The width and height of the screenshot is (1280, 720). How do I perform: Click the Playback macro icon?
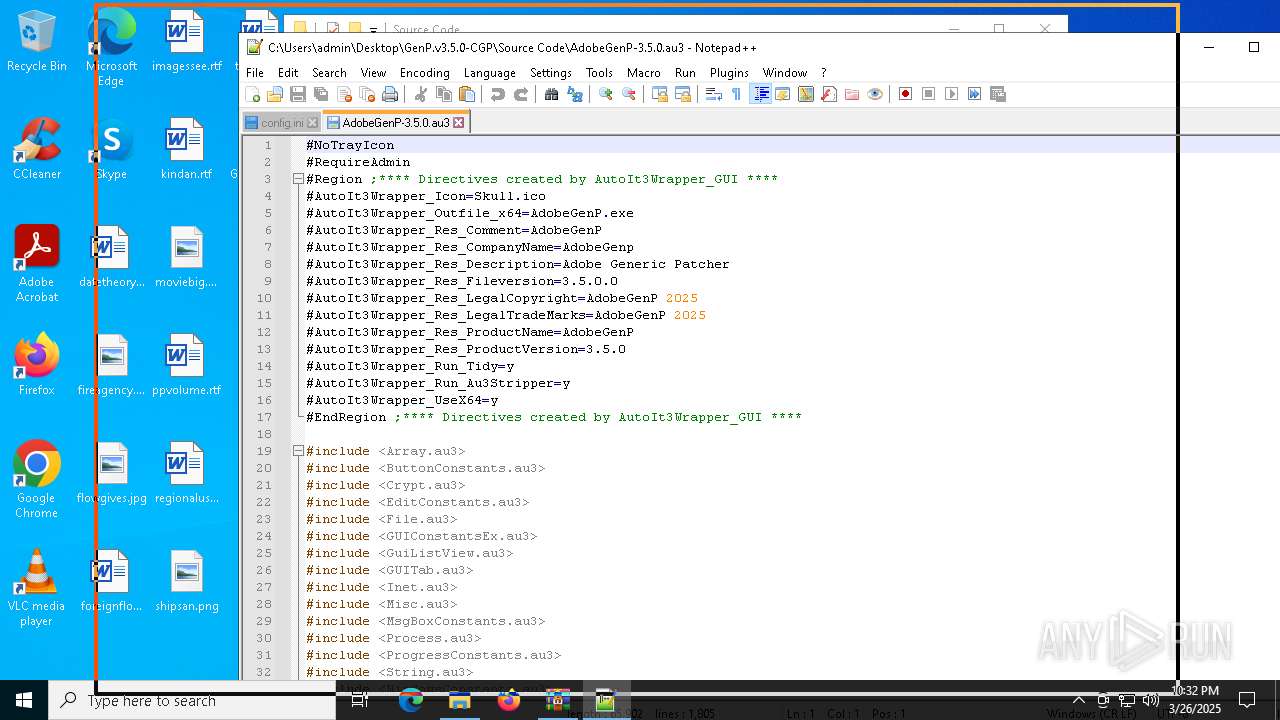click(x=952, y=94)
